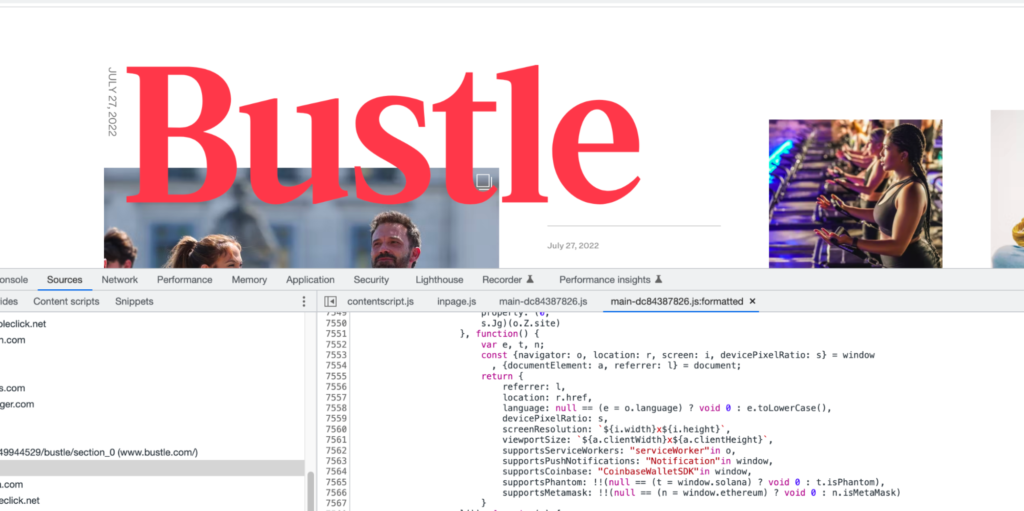Image resolution: width=1024 pixels, height=511 pixels.
Task: Switch to the Sources panel tab
Action: coord(65,280)
